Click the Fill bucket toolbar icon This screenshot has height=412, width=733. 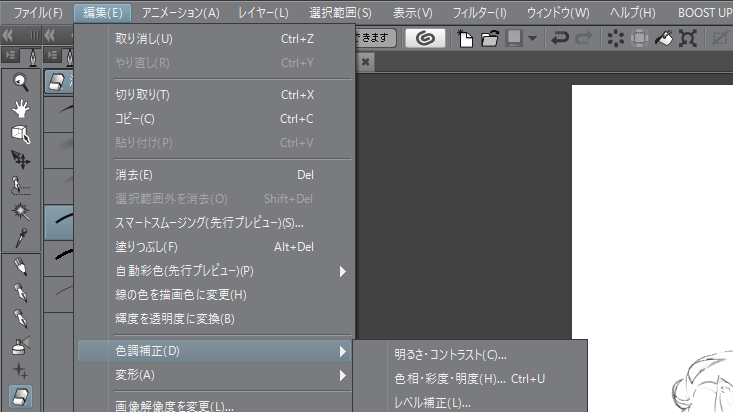[665, 39]
